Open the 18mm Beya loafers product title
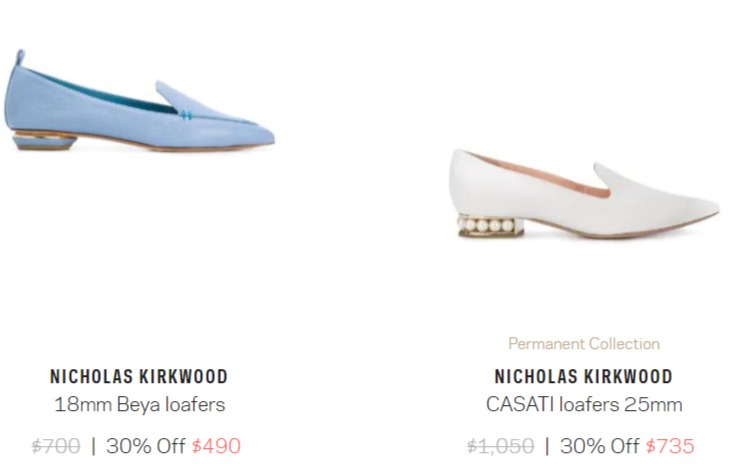Image resolution: width=732 pixels, height=464 pixels. (140, 404)
